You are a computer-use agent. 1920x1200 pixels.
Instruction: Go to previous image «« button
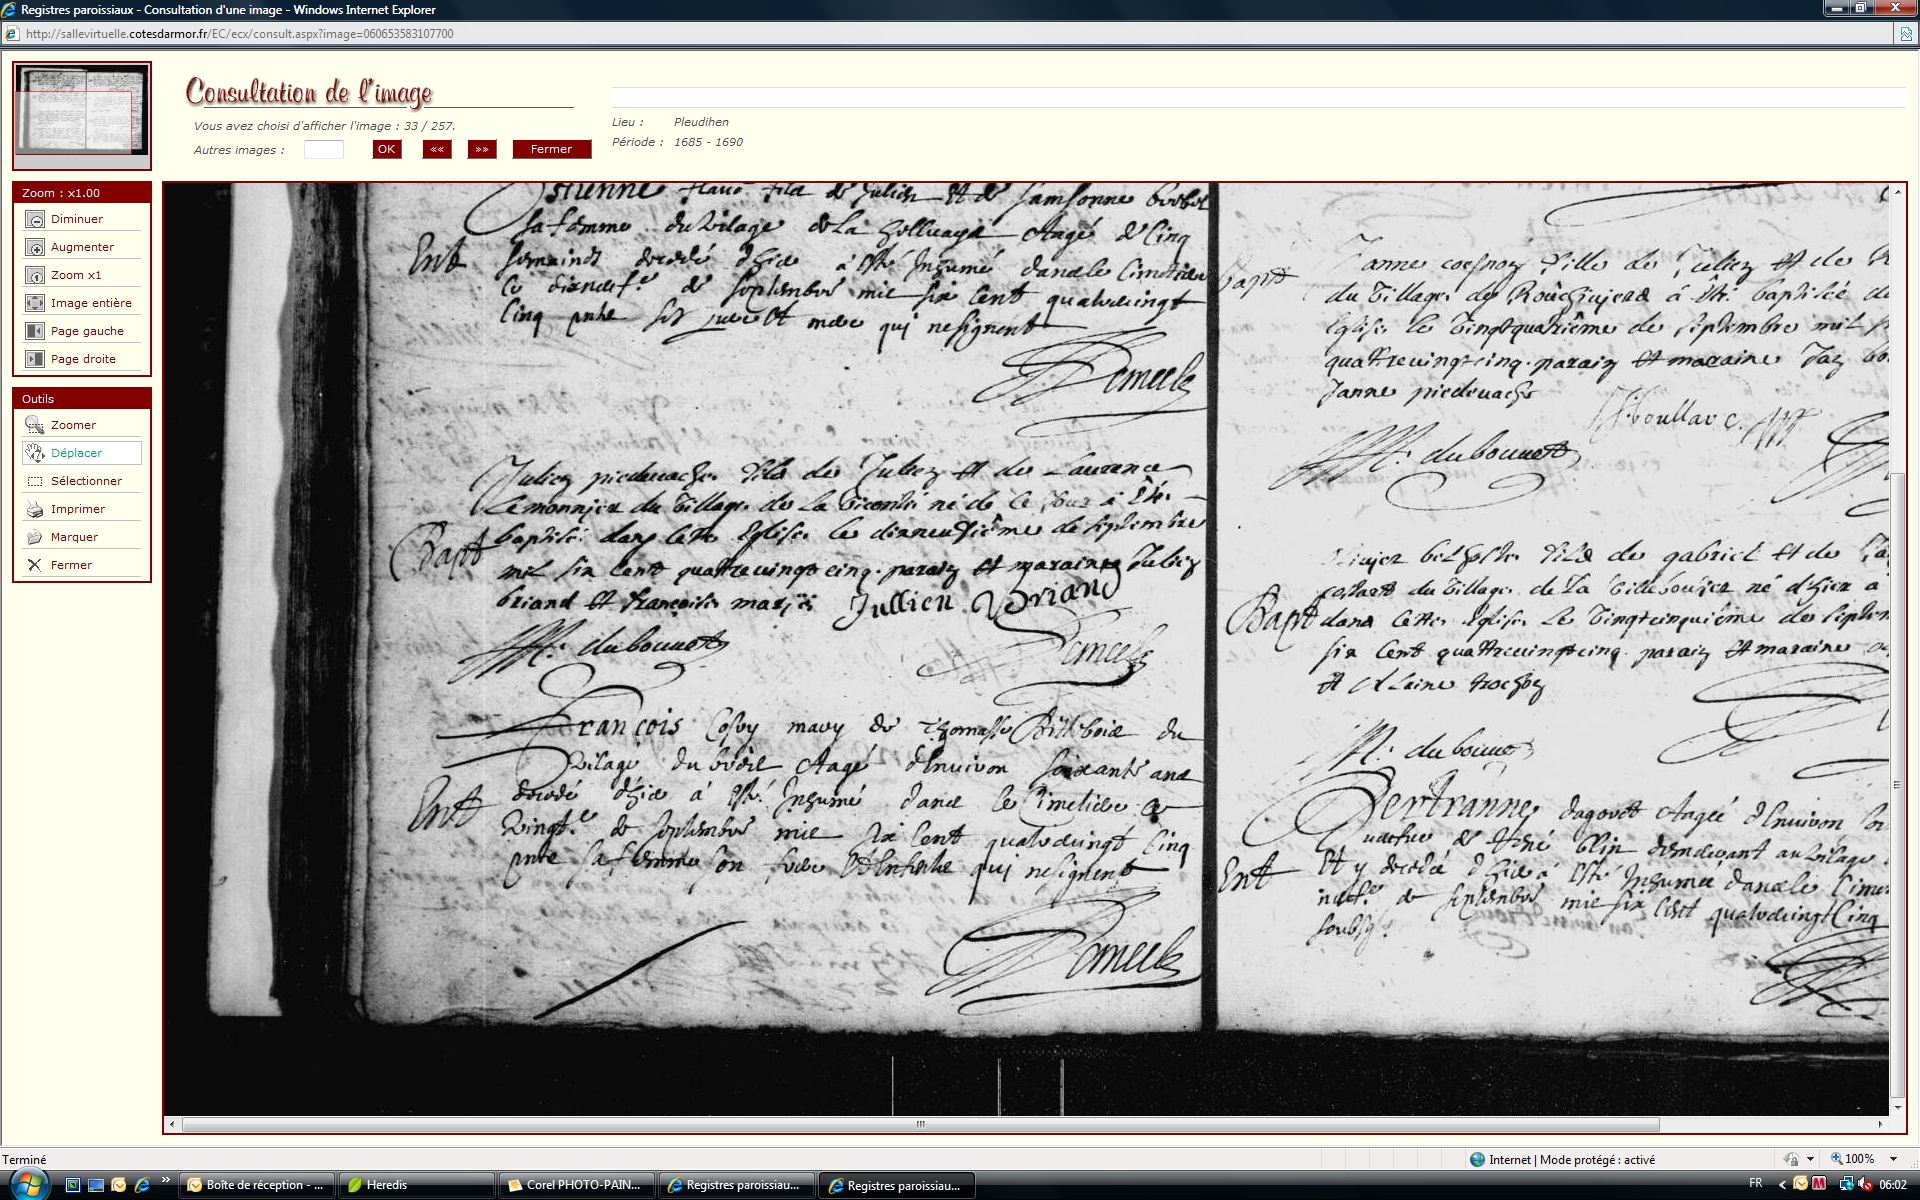[x=437, y=150]
